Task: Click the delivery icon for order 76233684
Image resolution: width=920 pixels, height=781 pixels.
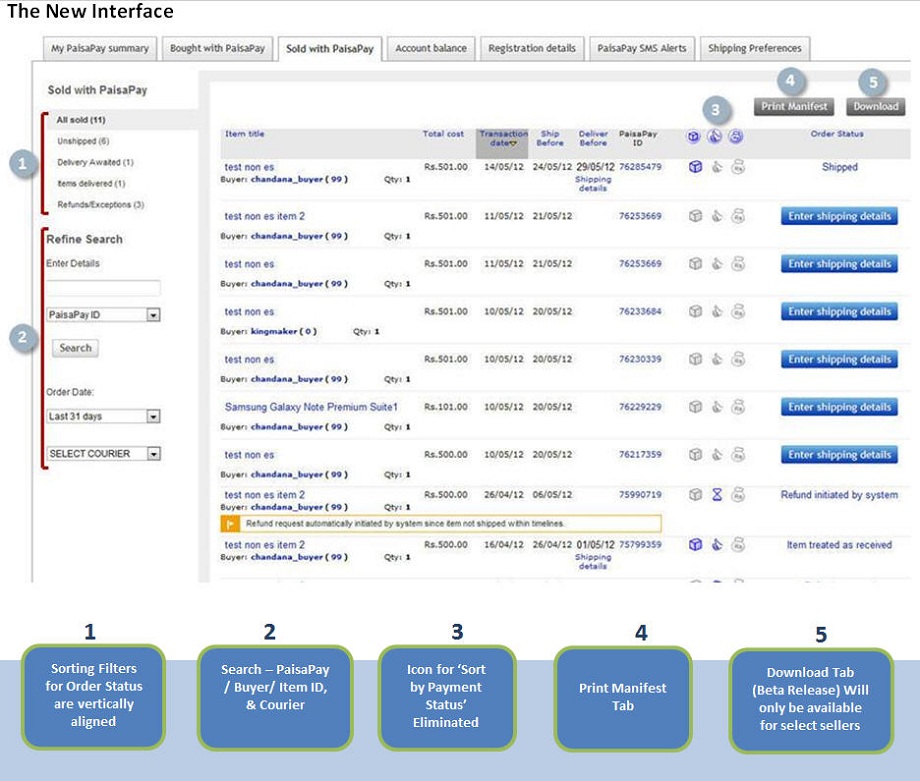Action: 716,311
